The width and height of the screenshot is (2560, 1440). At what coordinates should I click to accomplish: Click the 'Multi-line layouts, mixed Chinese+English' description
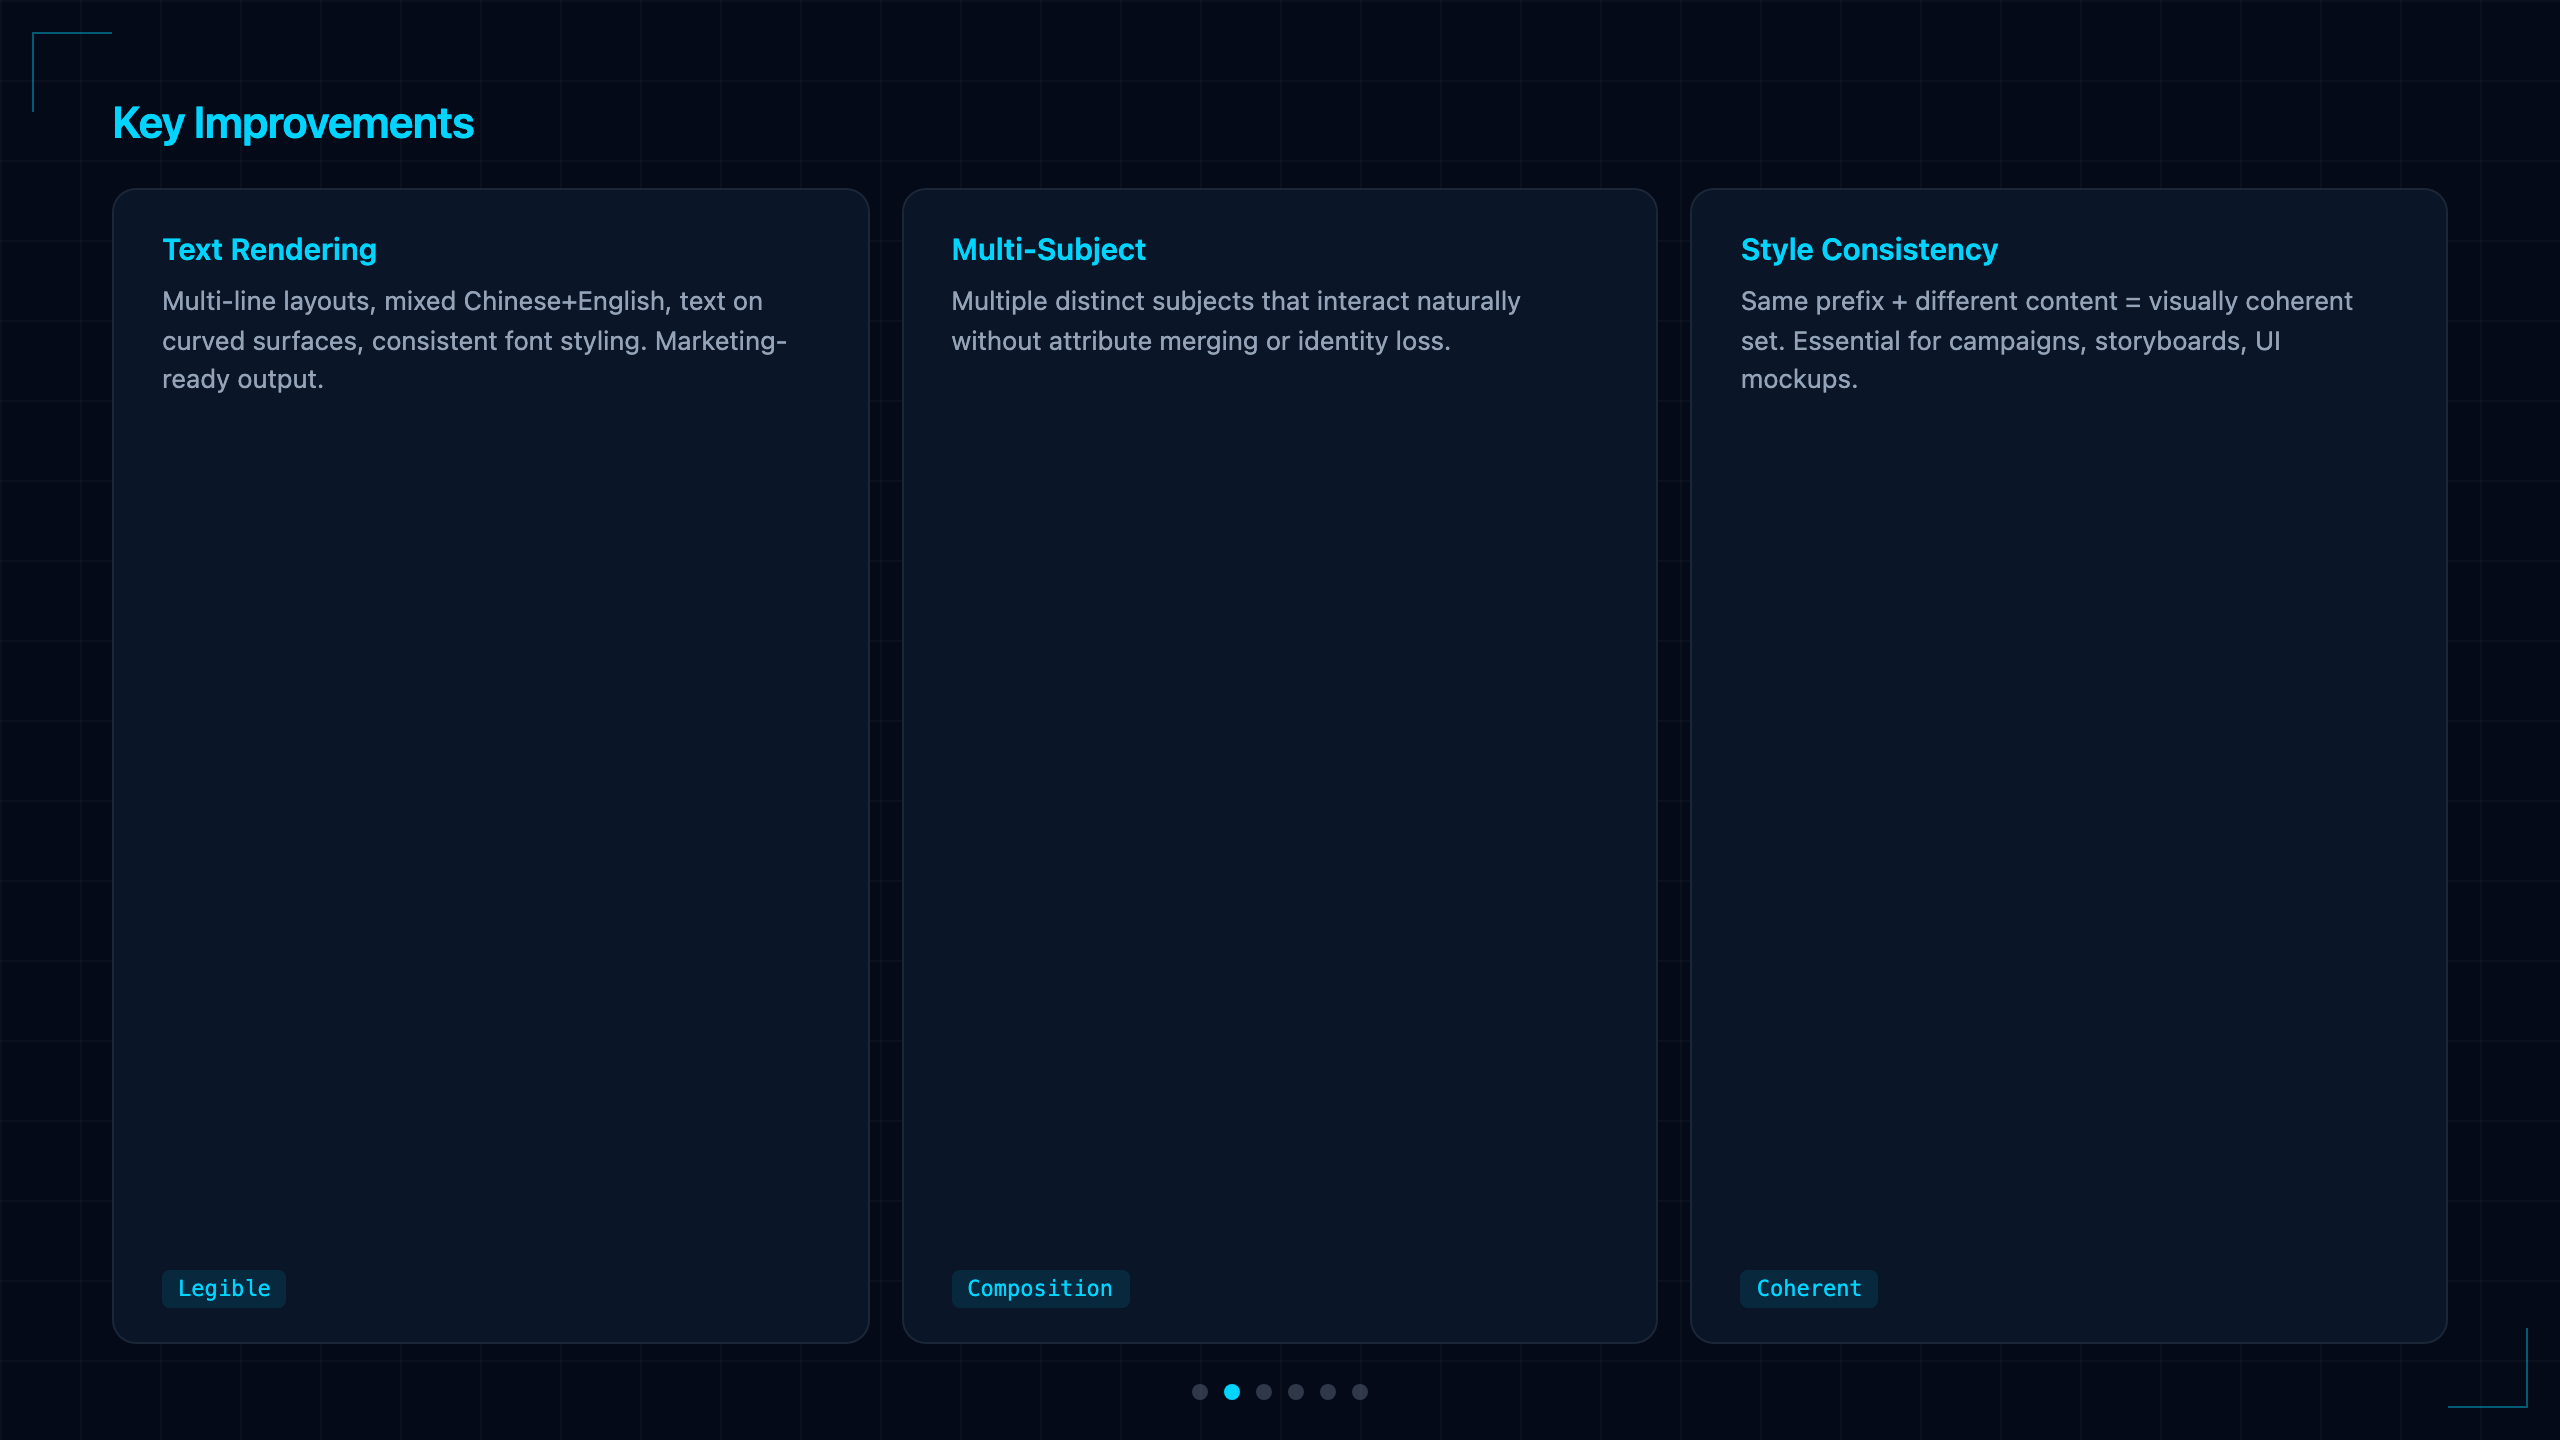pos(475,340)
